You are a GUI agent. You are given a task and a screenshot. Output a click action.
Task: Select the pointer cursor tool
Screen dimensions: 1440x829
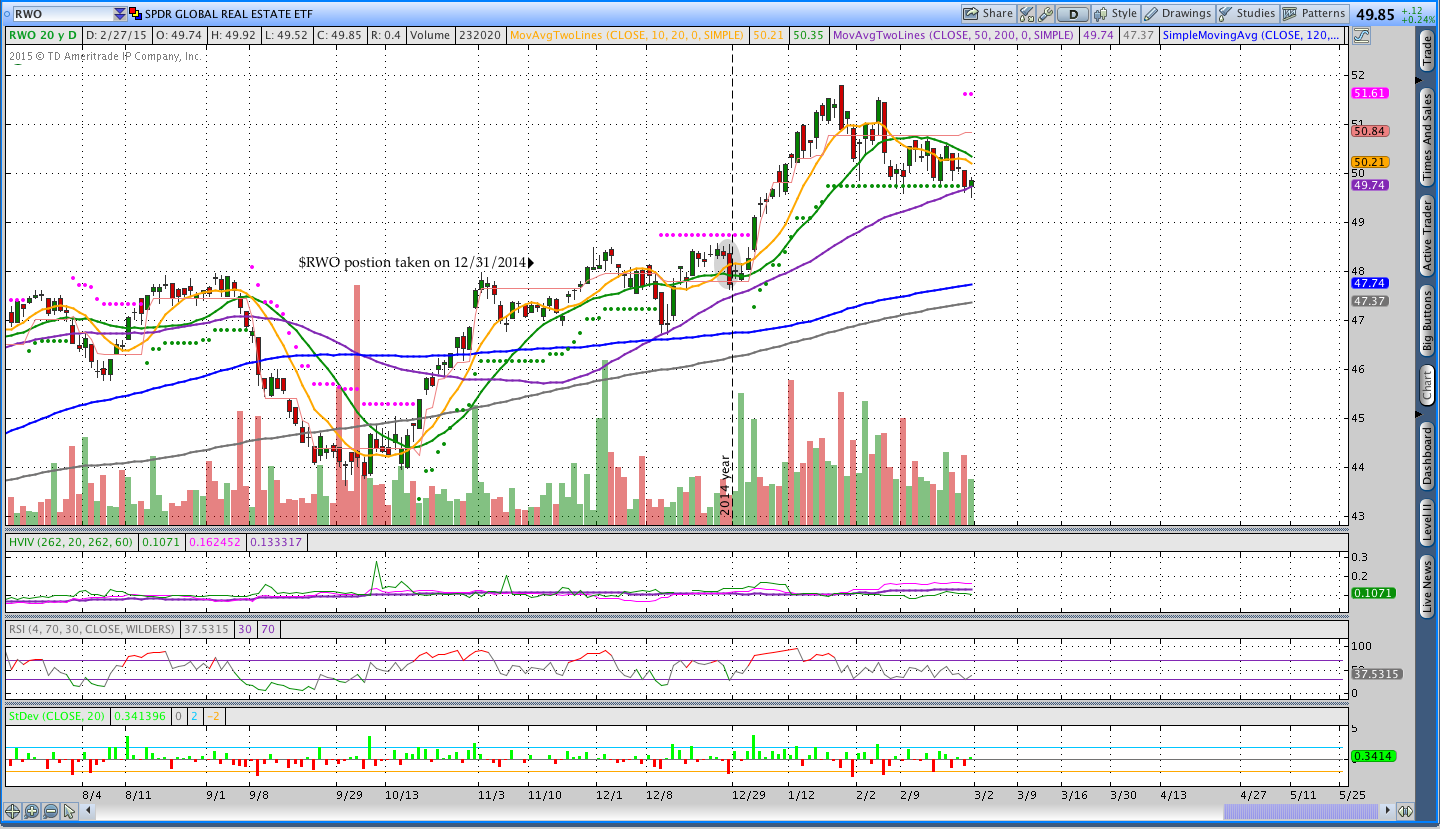69,811
